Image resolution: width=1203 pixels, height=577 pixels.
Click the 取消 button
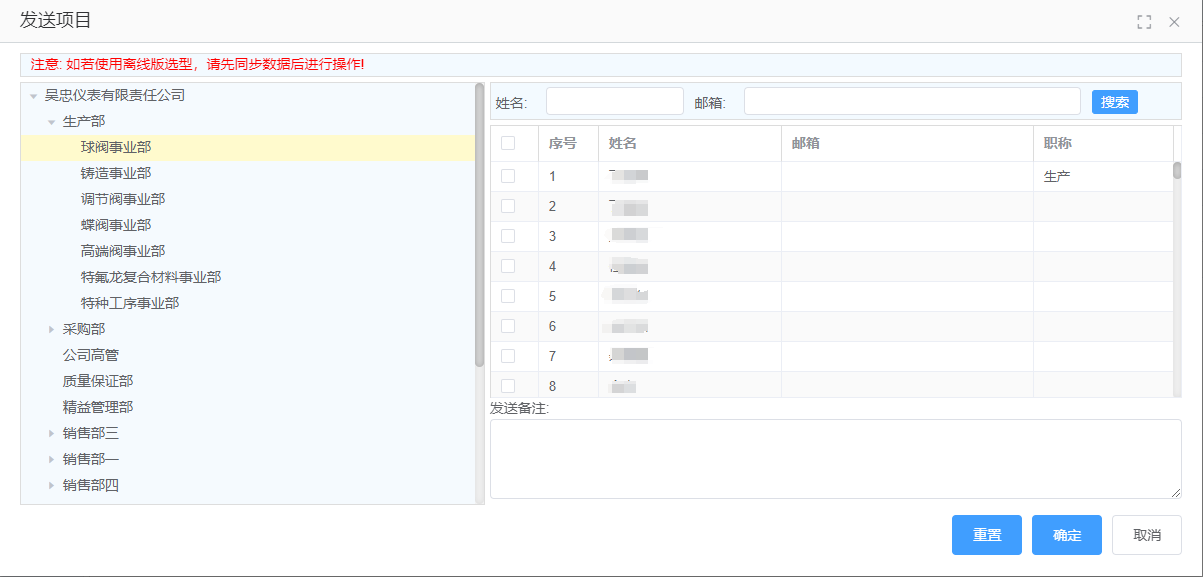1146,535
